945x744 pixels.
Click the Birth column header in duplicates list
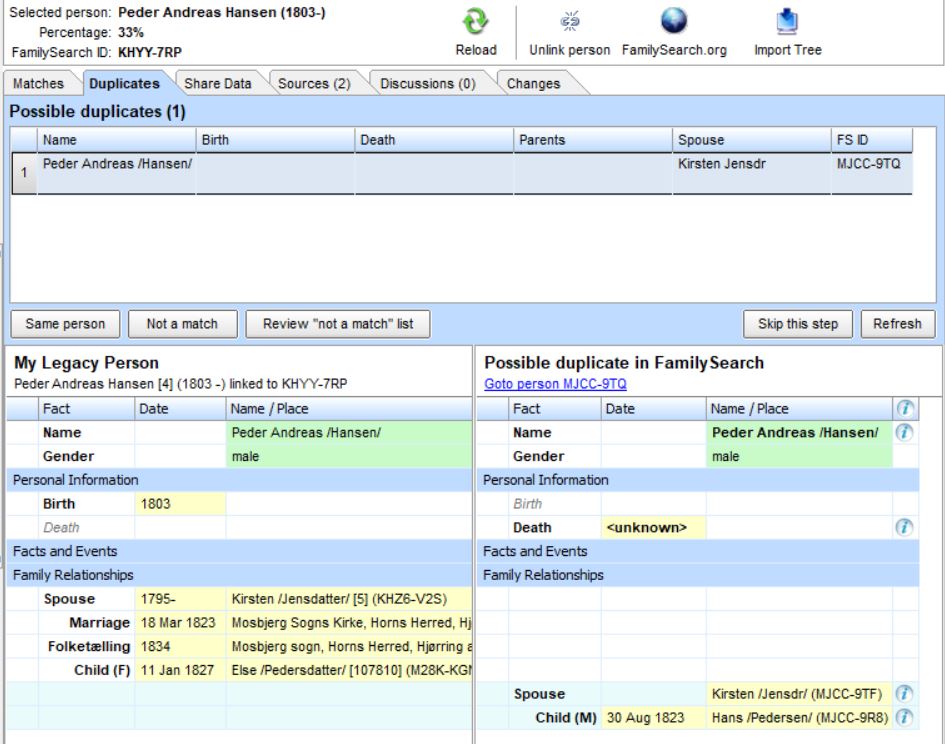click(275, 140)
